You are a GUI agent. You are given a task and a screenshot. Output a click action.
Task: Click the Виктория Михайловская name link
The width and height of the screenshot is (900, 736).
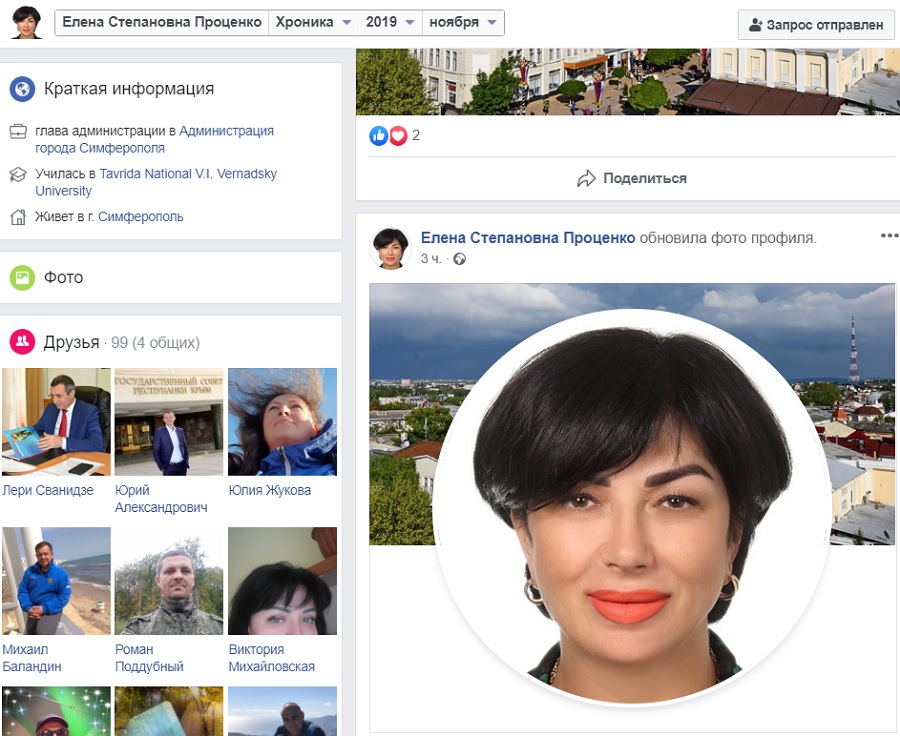[x=271, y=658]
